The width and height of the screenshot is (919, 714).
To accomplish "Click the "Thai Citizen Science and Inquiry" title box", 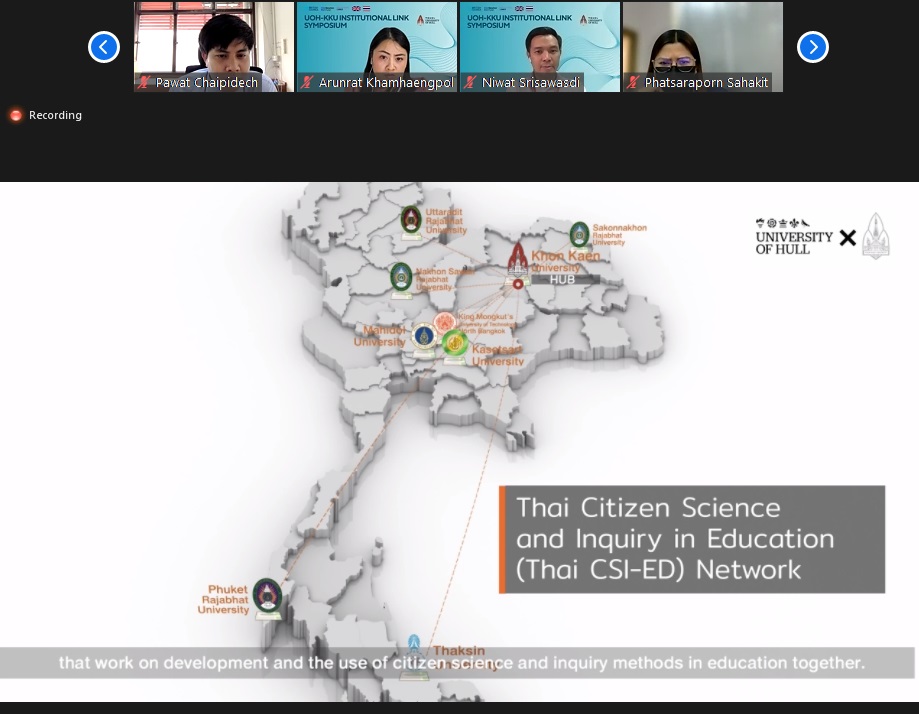I will click(x=692, y=539).
